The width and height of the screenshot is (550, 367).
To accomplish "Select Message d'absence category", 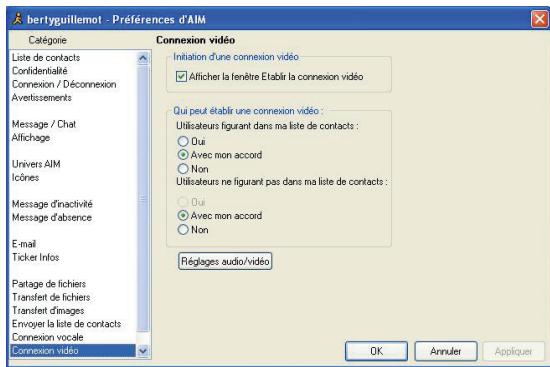I will [x=52, y=218].
